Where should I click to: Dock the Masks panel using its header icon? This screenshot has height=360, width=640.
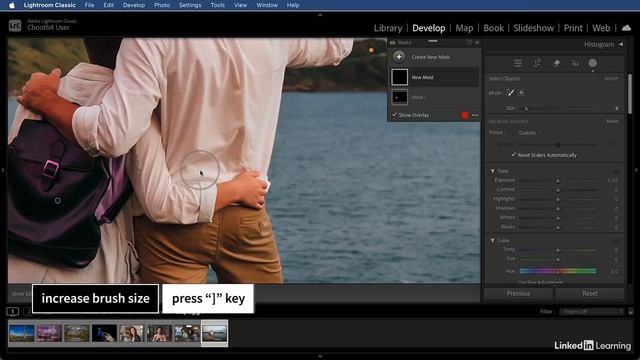click(469, 42)
